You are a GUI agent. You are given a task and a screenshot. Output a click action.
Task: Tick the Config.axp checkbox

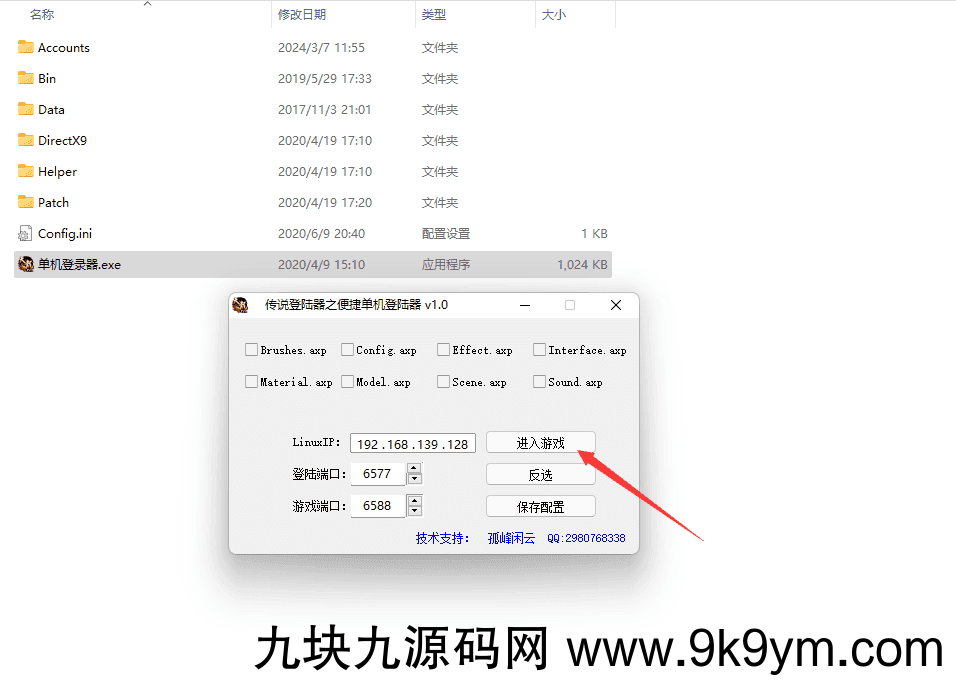pos(347,350)
